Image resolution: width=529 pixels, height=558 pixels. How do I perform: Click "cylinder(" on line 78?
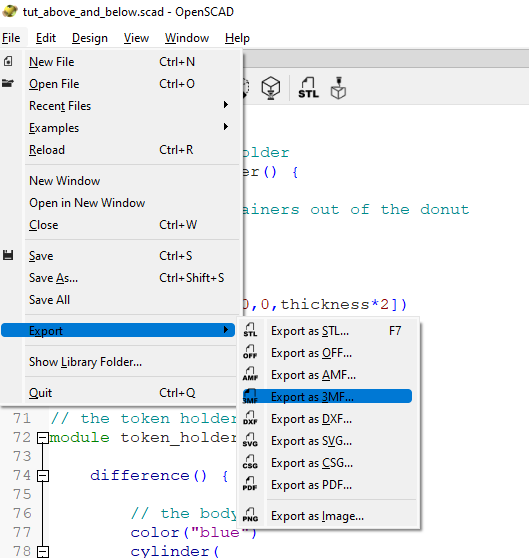pos(175,552)
